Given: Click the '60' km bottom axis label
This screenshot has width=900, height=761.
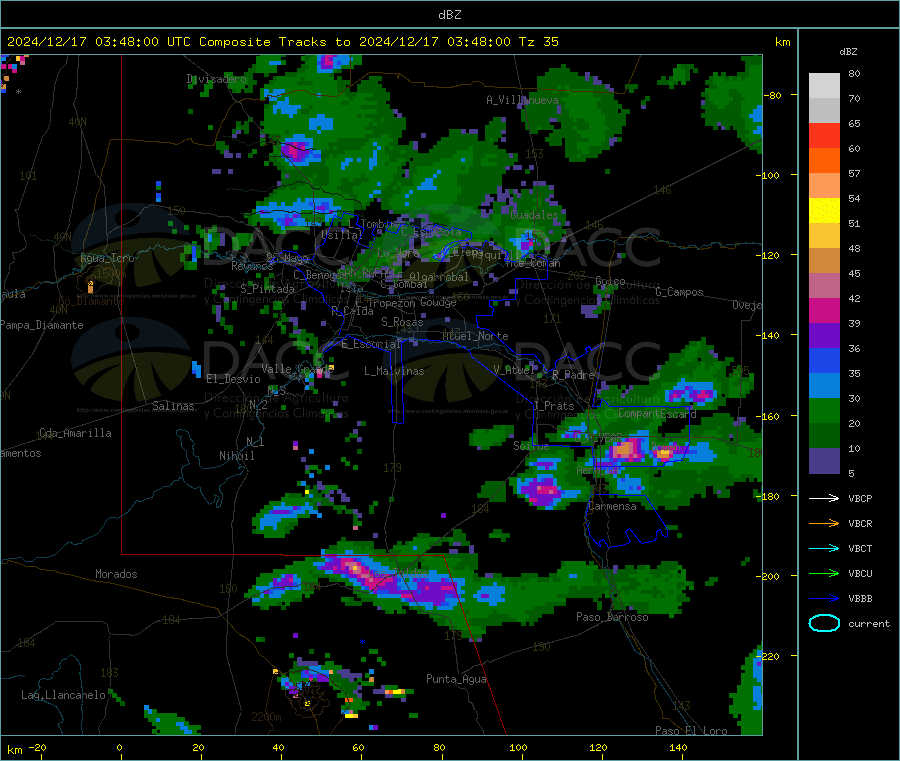Looking at the screenshot, I should (x=358, y=747).
